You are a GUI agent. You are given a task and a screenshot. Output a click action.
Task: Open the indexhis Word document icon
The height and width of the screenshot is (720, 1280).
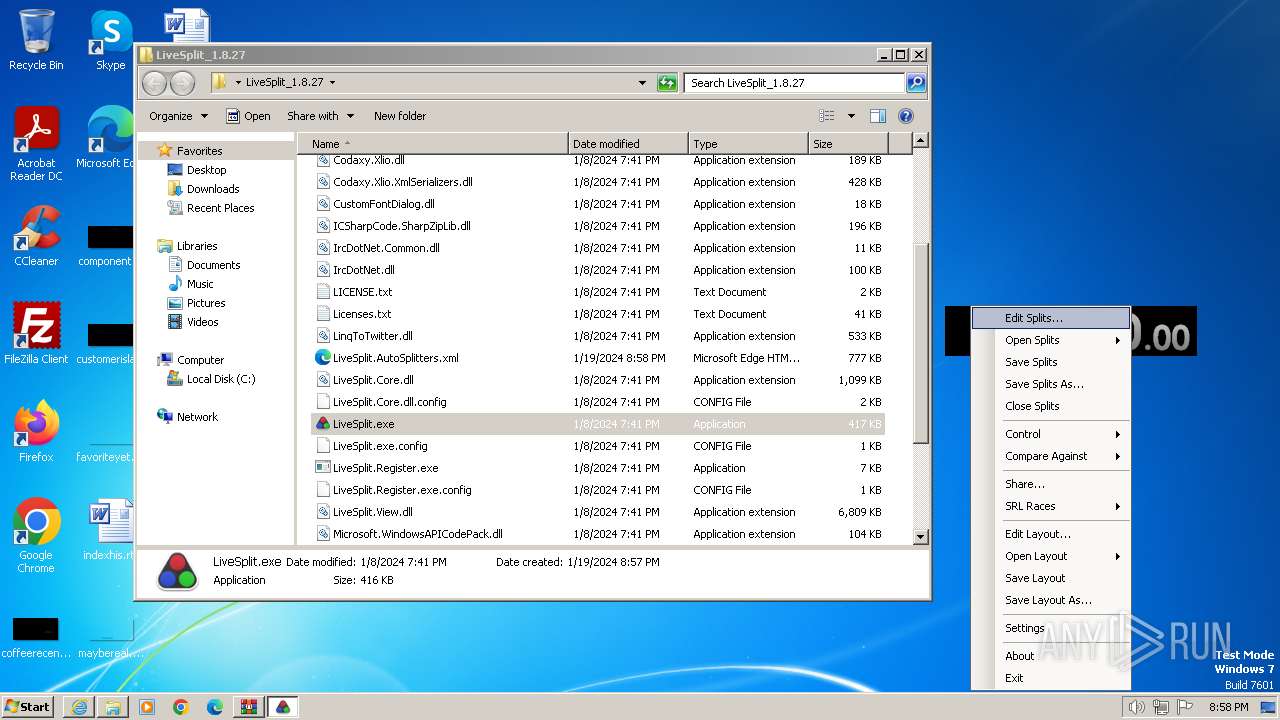[110, 530]
